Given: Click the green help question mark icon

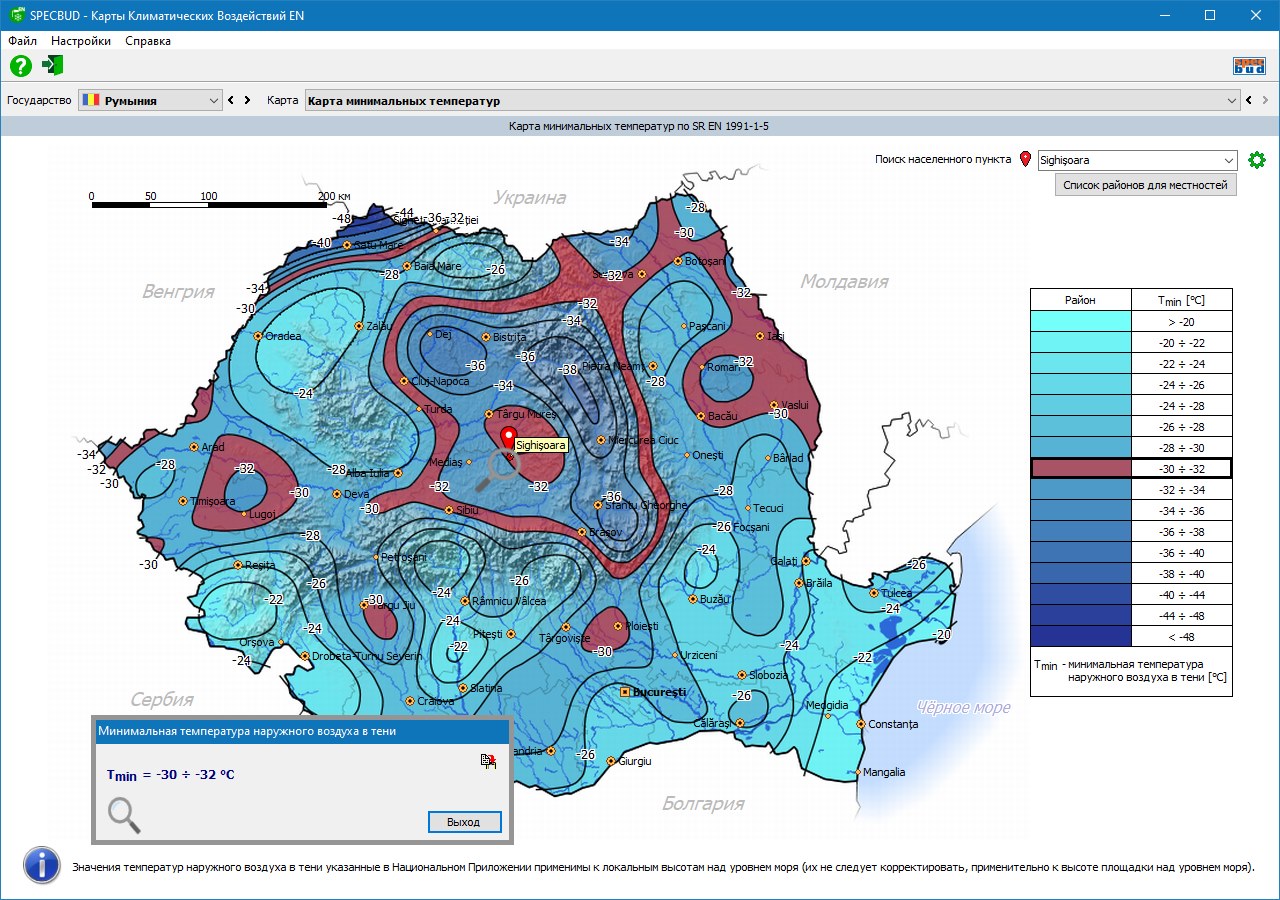Looking at the screenshot, I should [x=21, y=66].
